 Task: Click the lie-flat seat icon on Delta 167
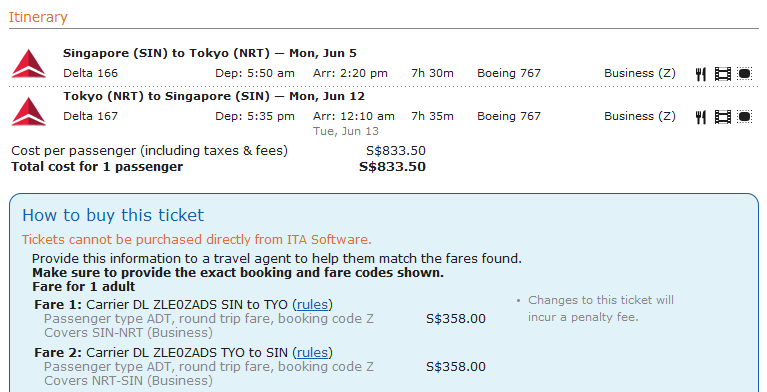pyautogui.click(x=744, y=116)
